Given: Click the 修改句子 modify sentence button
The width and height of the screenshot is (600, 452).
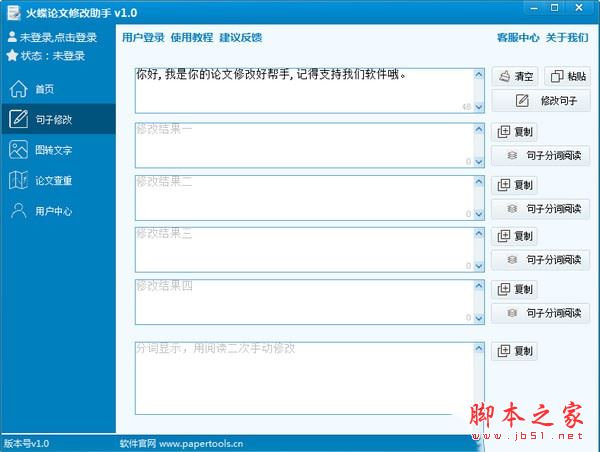Looking at the screenshot, I should 541,101.
